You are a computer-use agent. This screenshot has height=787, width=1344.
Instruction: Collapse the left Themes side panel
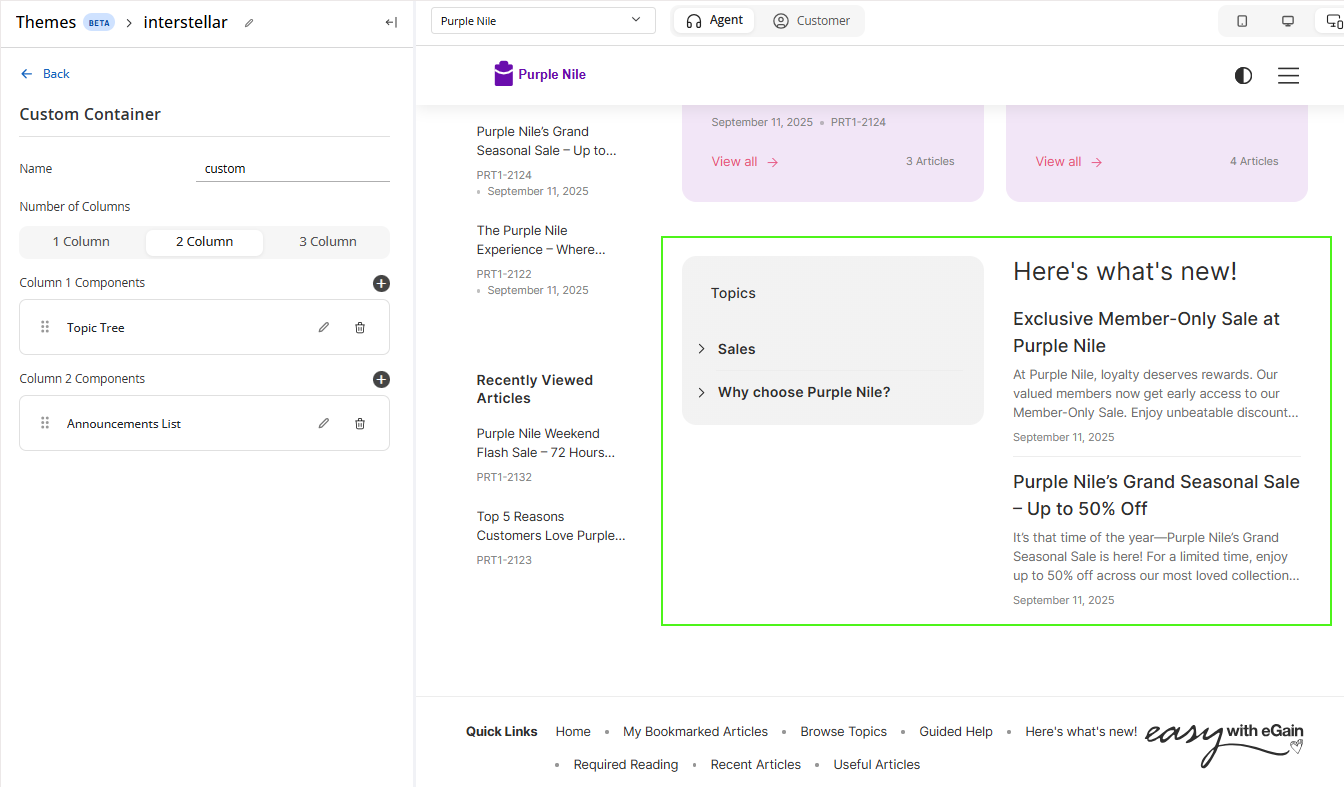391,23
